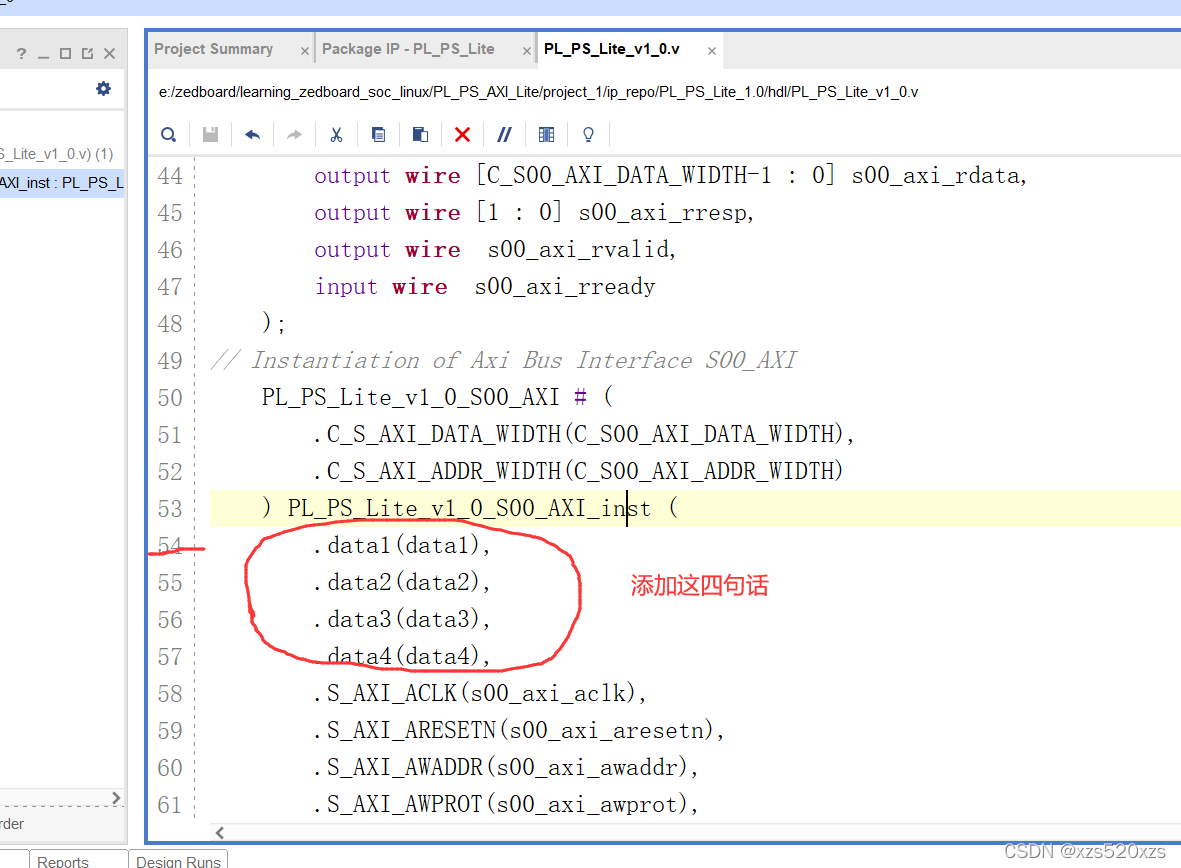The image size is (1181, 868).
Task: Click the .S_AXI_AWPROT(s00_axi_awprot) line
Action: click(506, 804)
